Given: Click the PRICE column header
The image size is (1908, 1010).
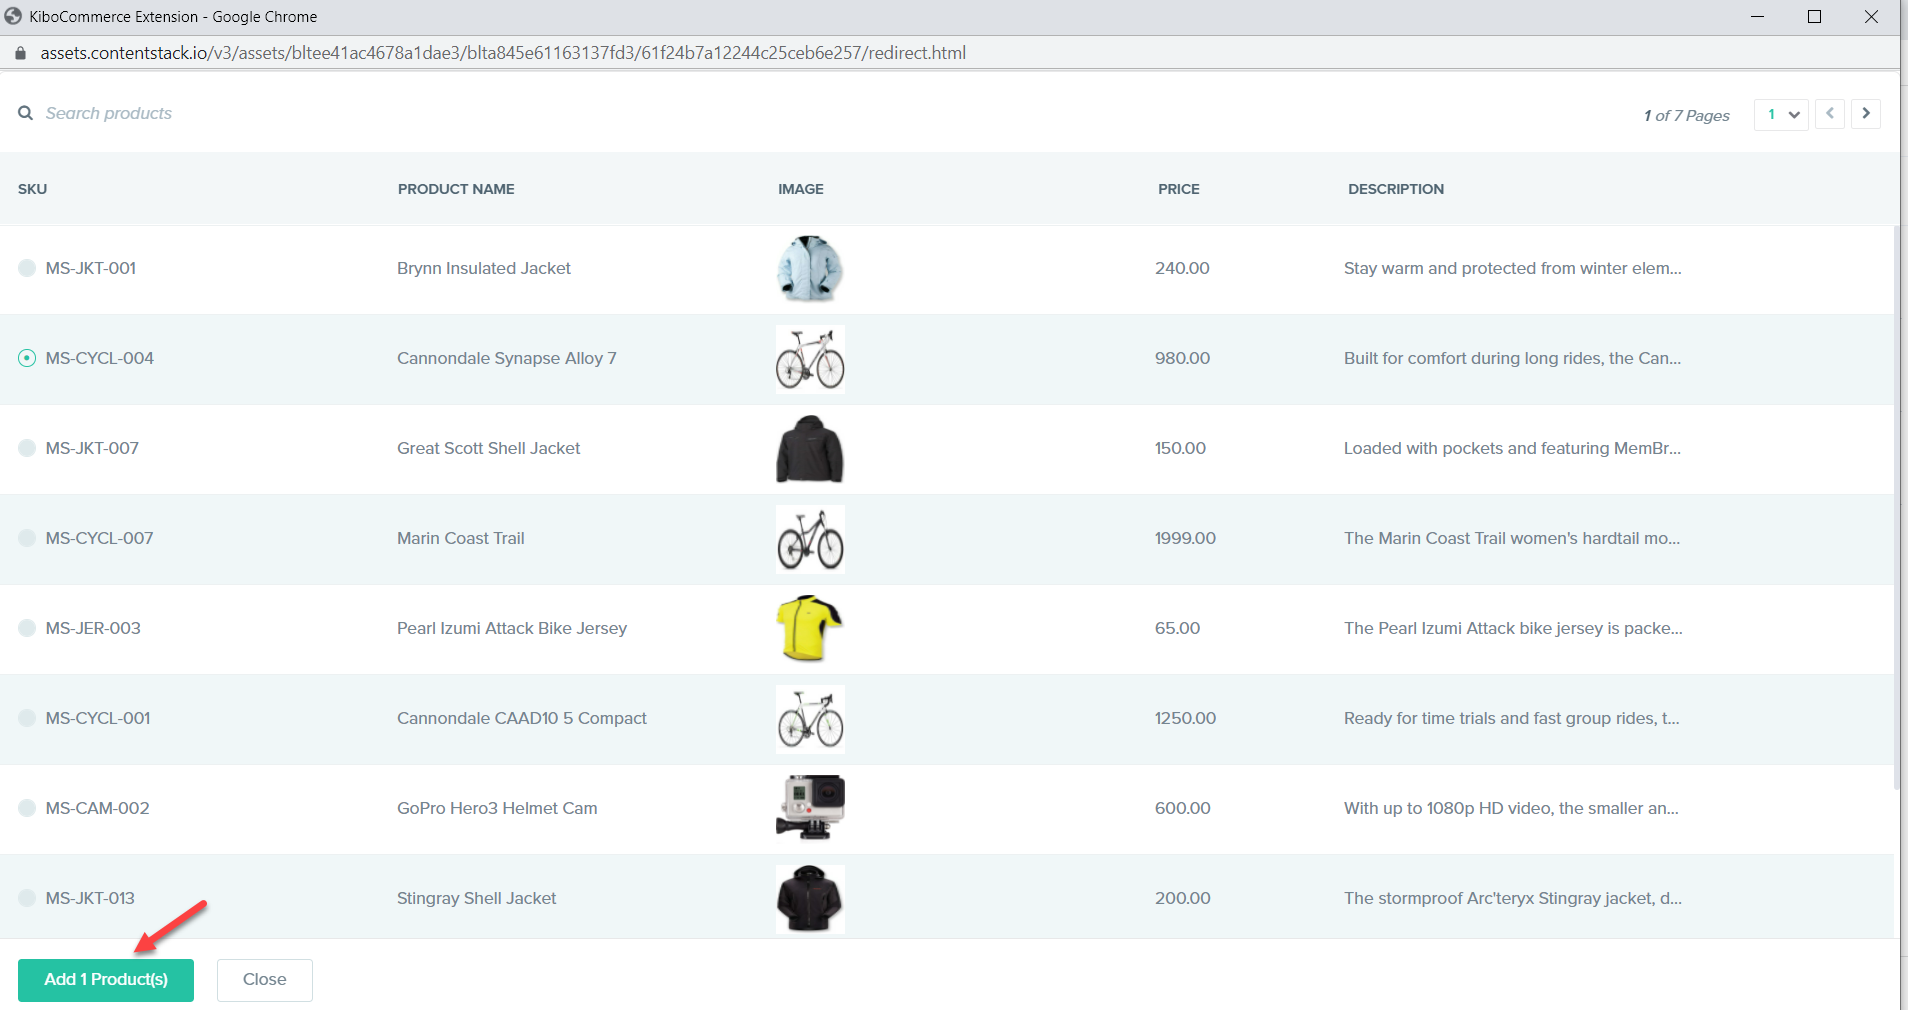Looking at the screenshot, I should click(x=1177, y=189).
